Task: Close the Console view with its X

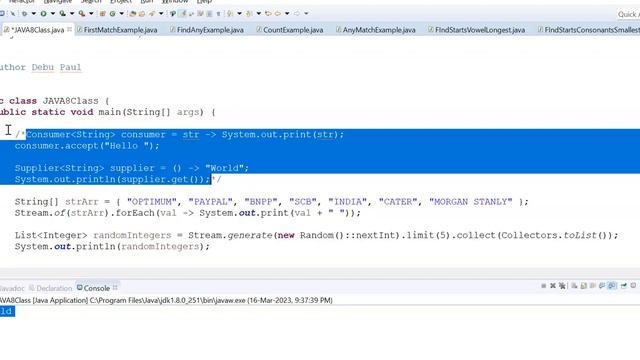Action: coord(116,288)
